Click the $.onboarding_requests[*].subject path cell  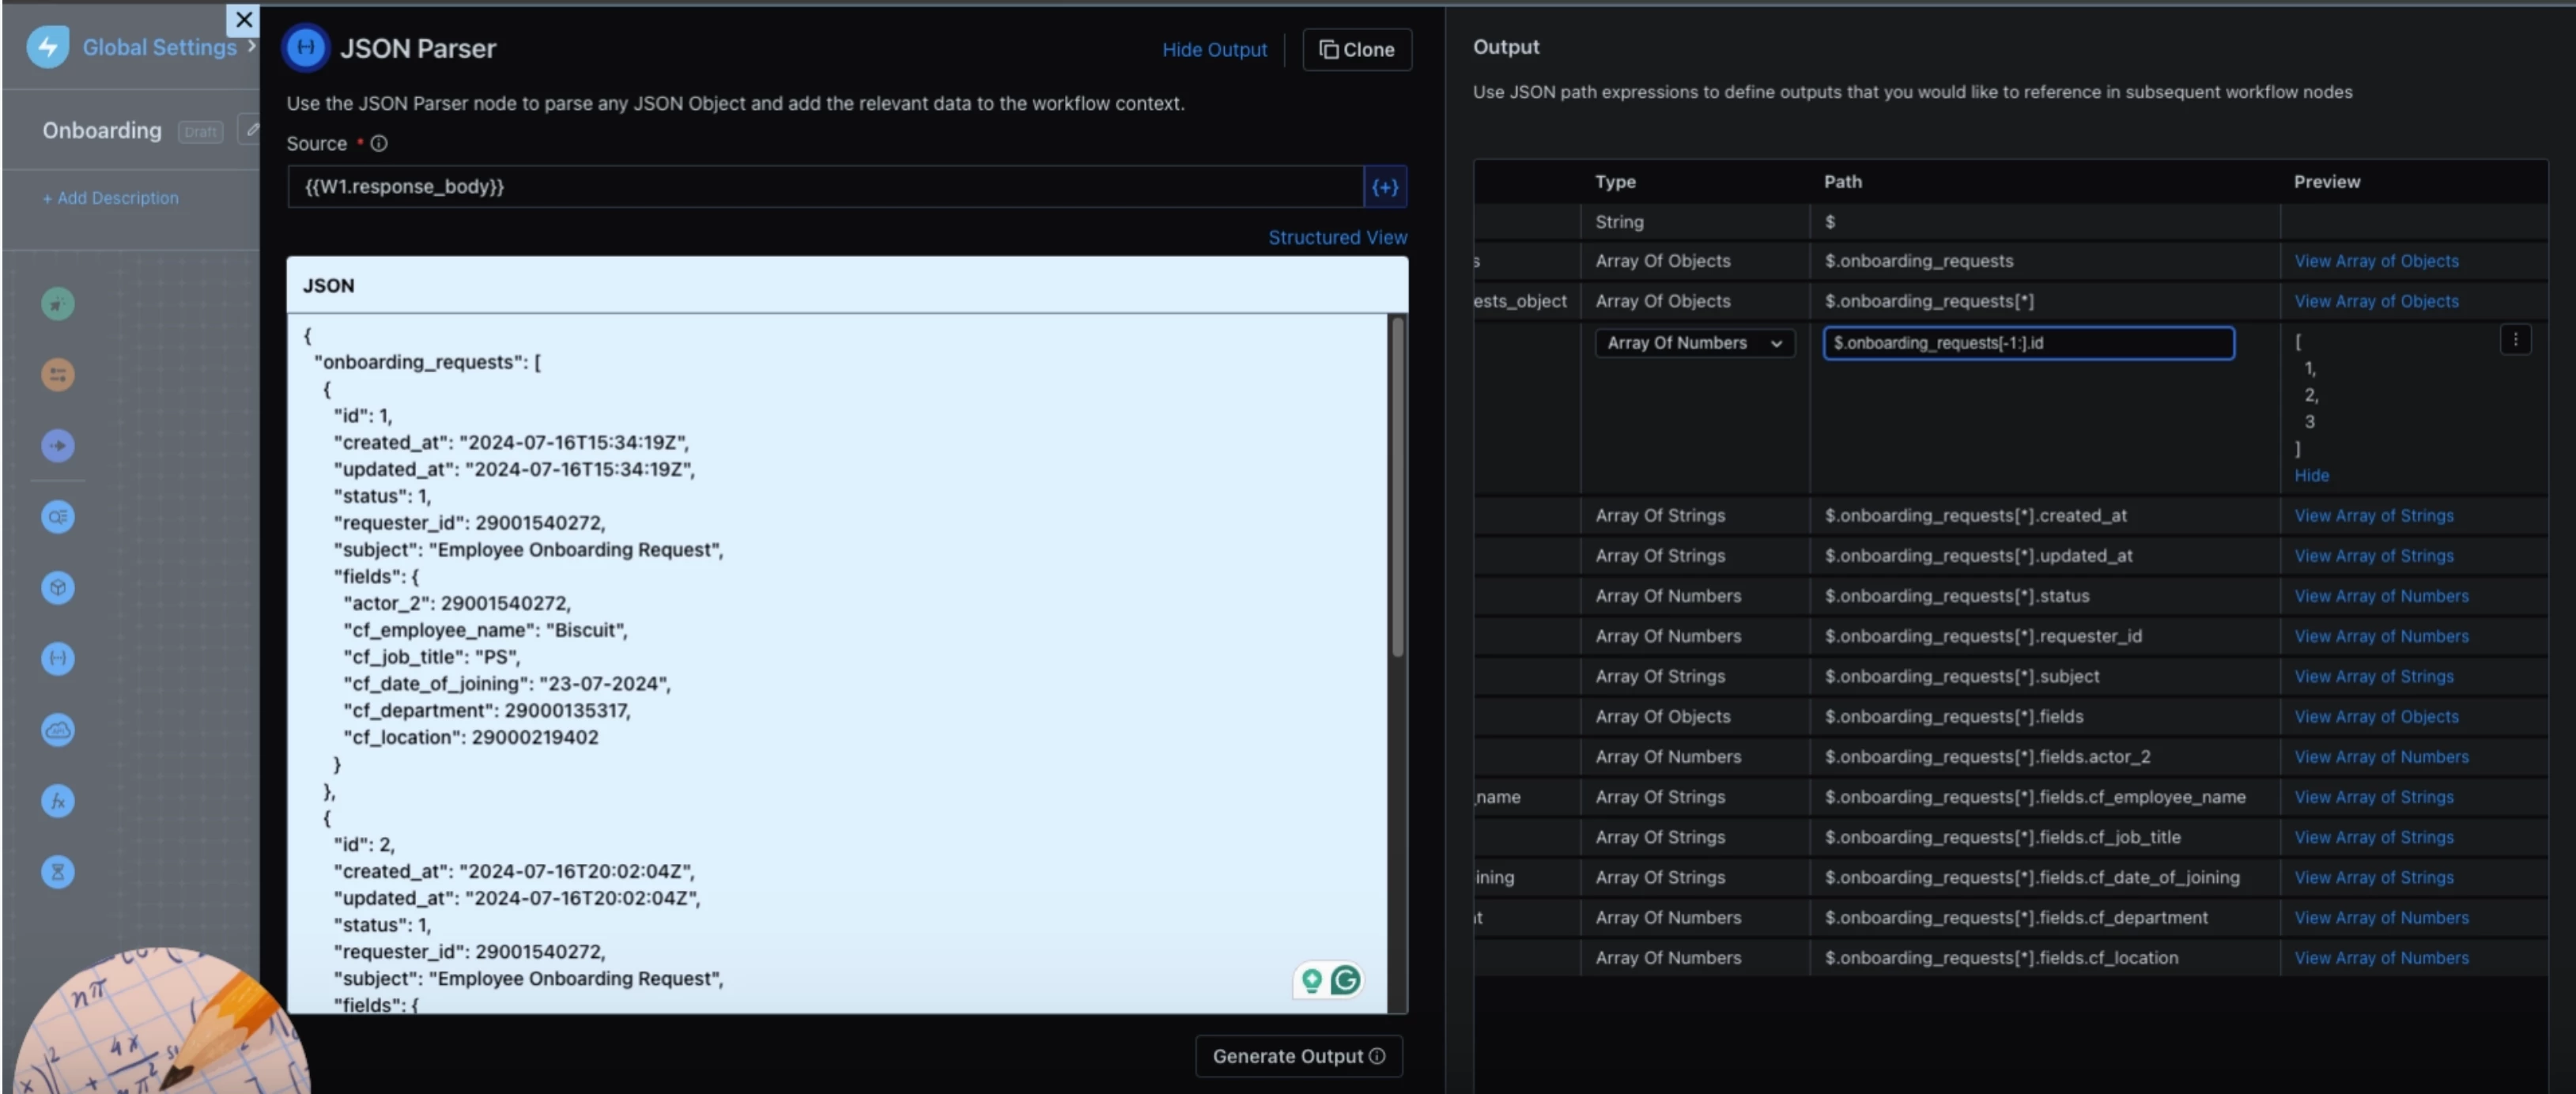coord(2045,676)
